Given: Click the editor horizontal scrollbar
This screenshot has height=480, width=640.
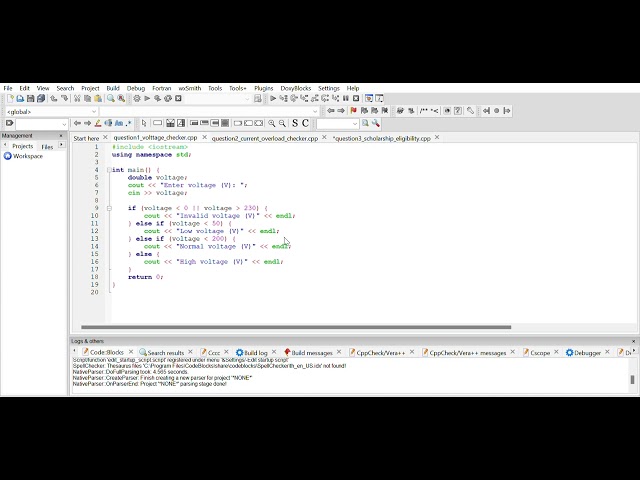Looking at the screenshot, I should [296, 327].
